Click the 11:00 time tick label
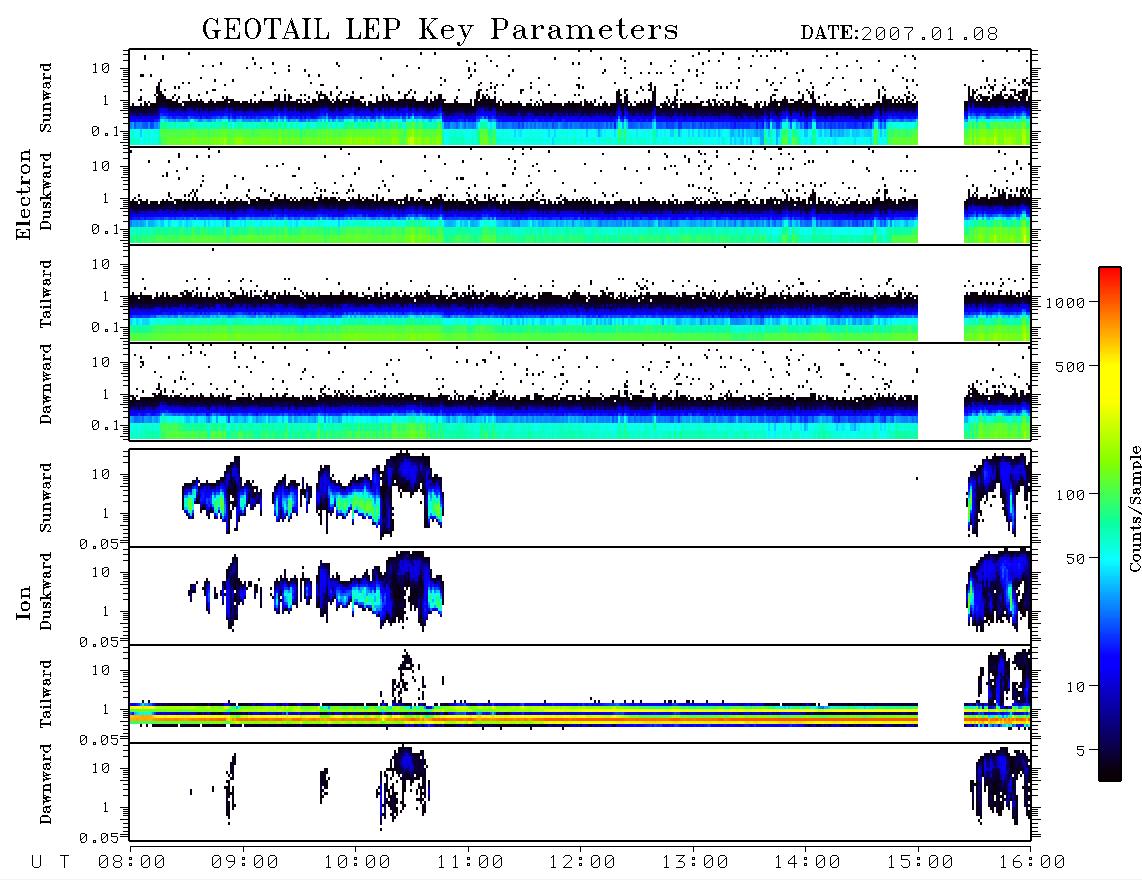 [x=469, y=862]
